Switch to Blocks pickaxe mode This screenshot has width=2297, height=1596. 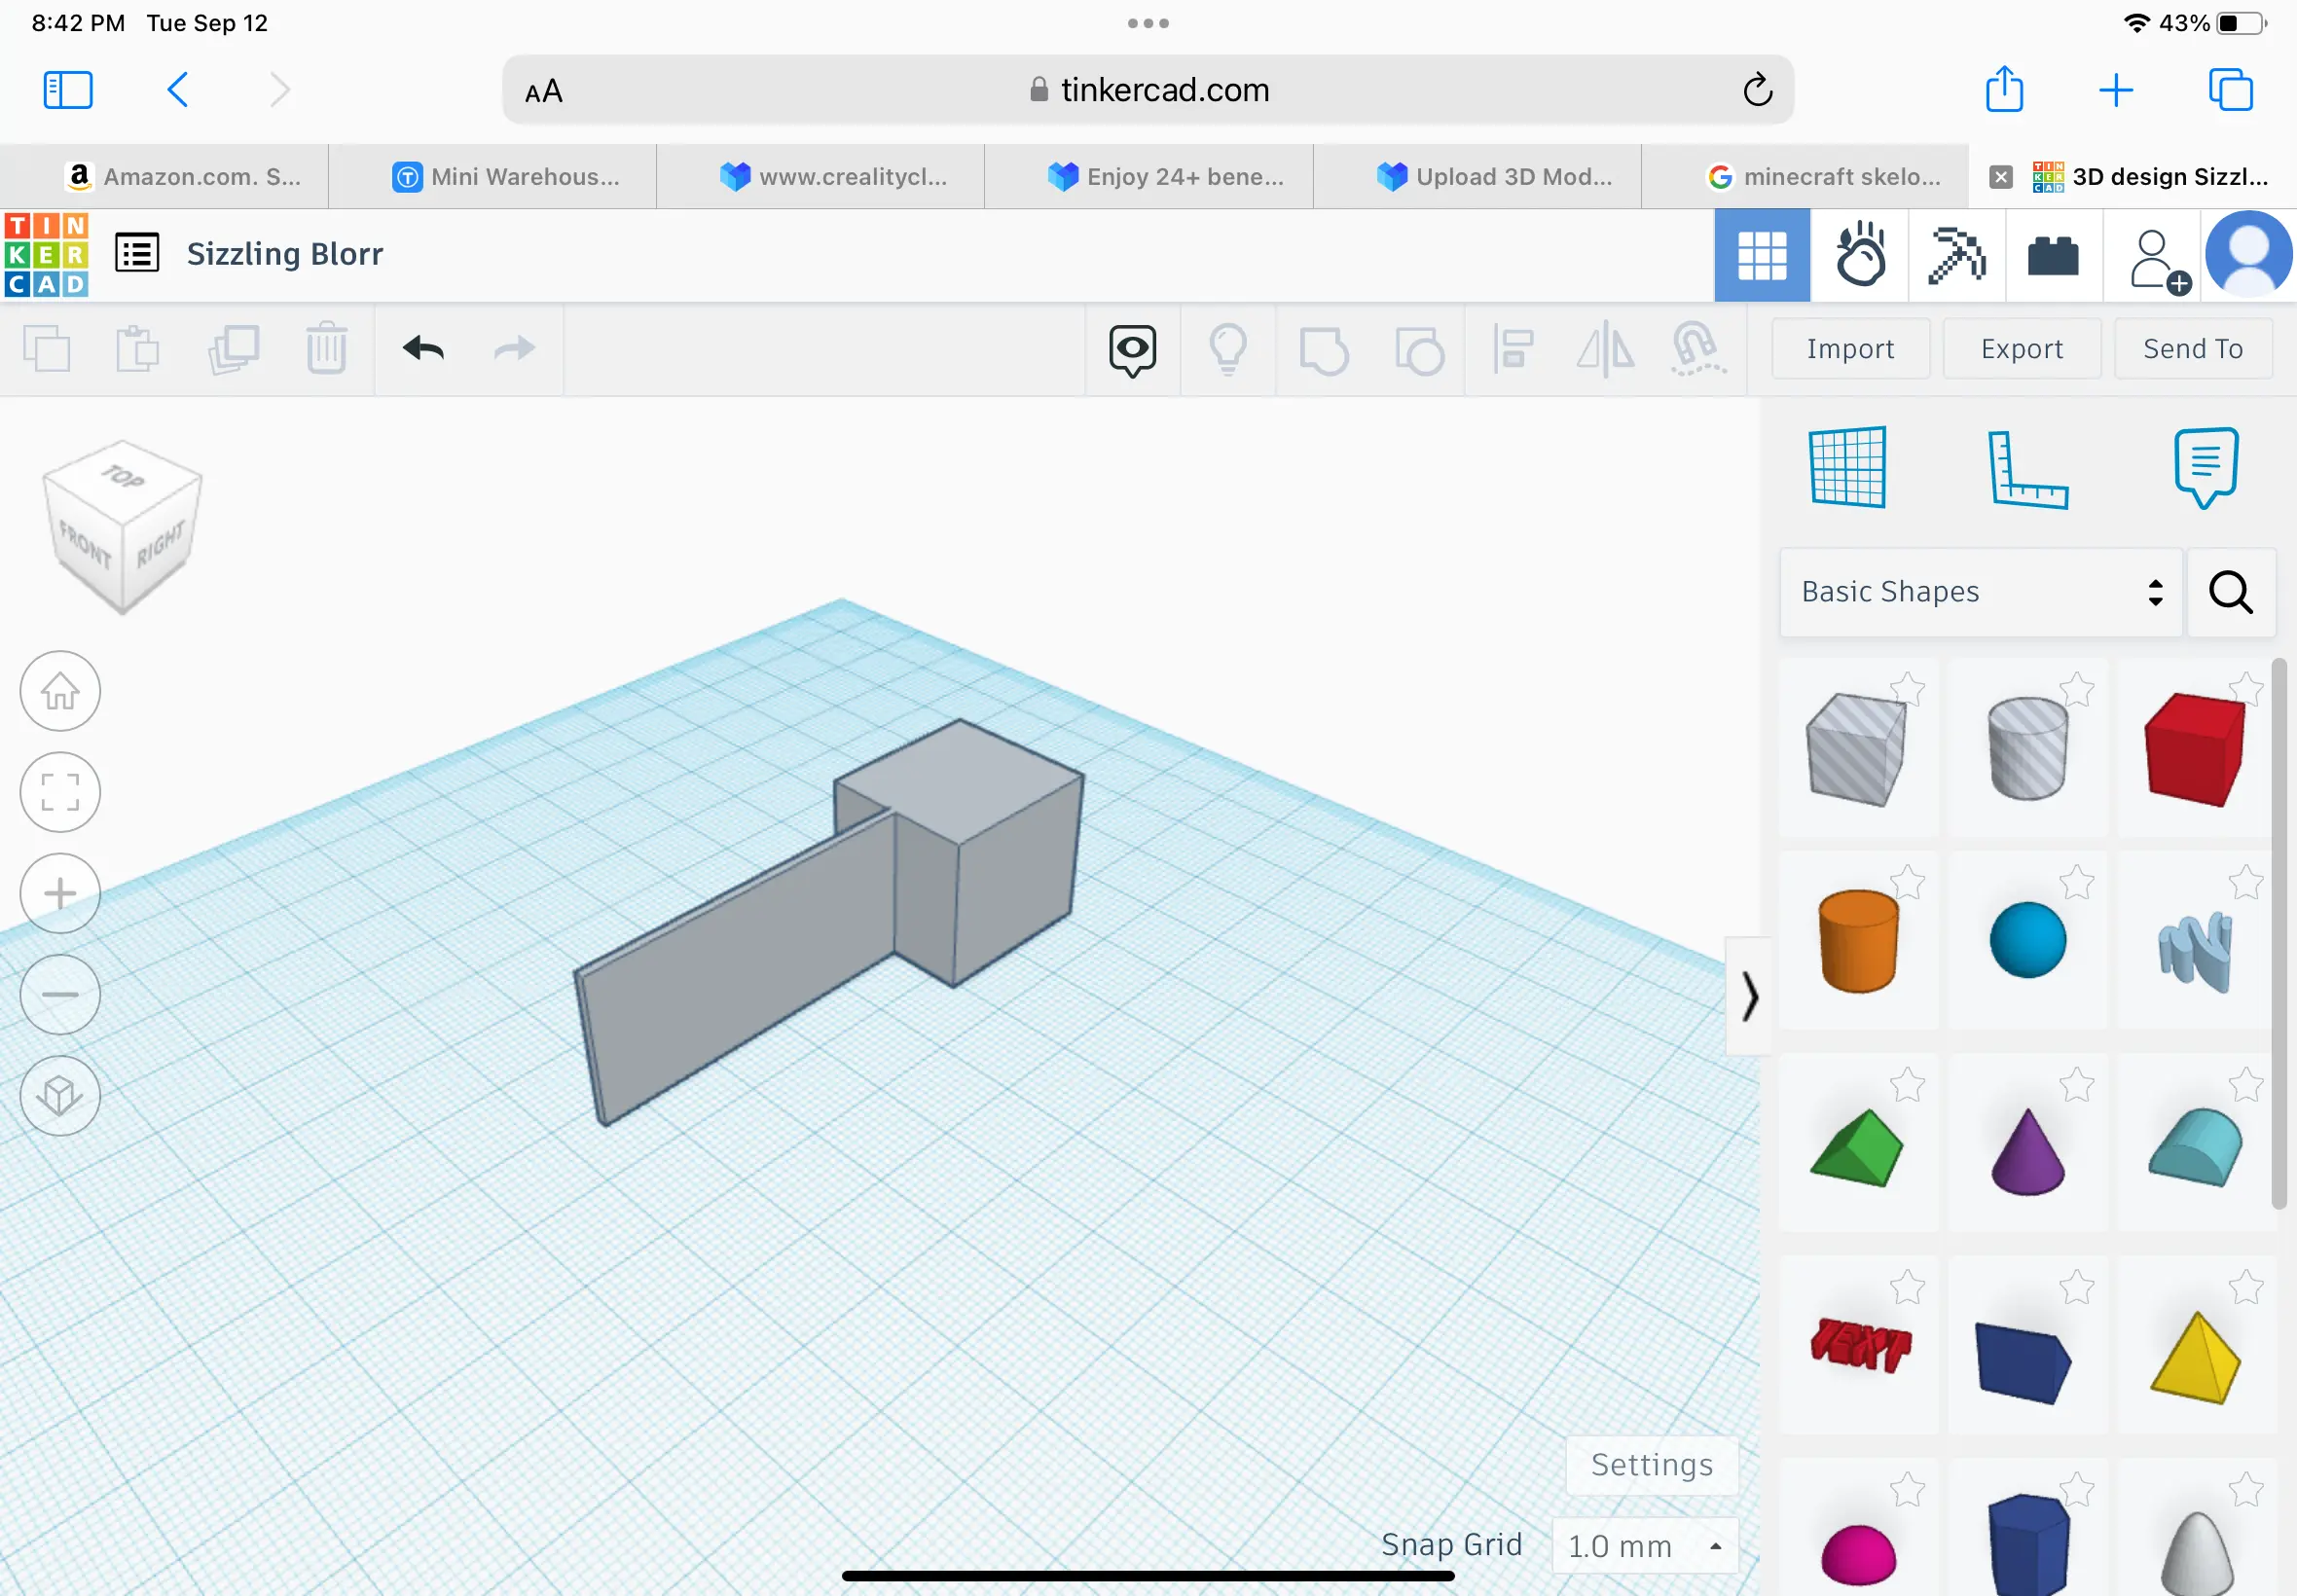coord(1957,255)
